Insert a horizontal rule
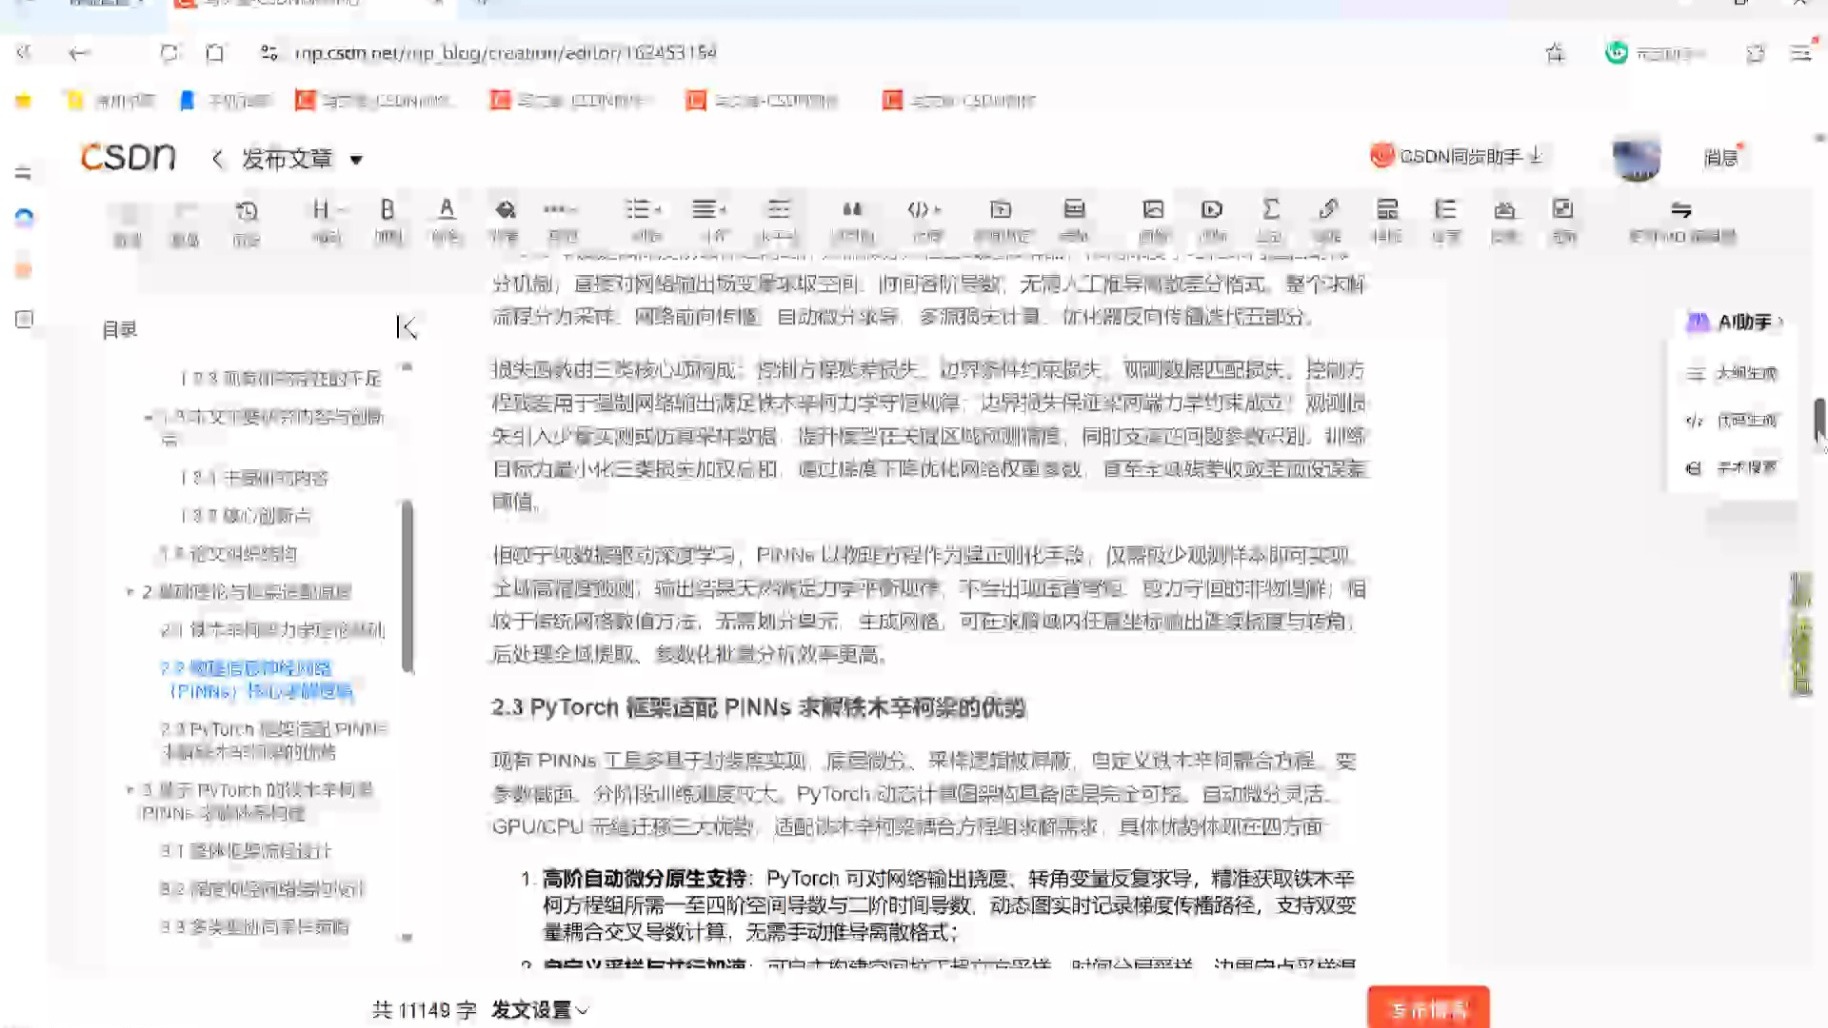This screenshot has height=1028, width=1828. point(778,221)
